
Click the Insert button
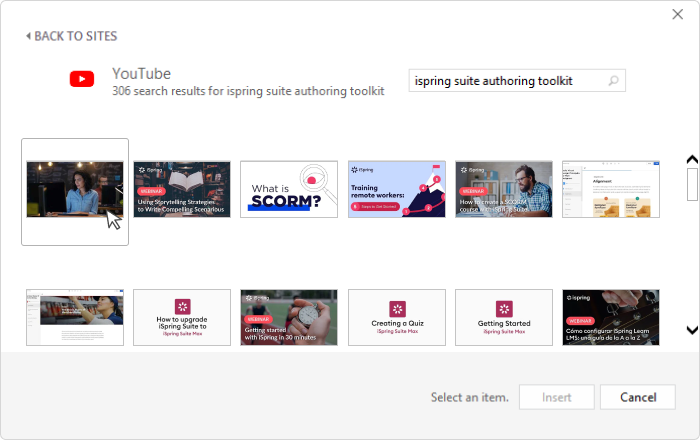click(557, 397)
